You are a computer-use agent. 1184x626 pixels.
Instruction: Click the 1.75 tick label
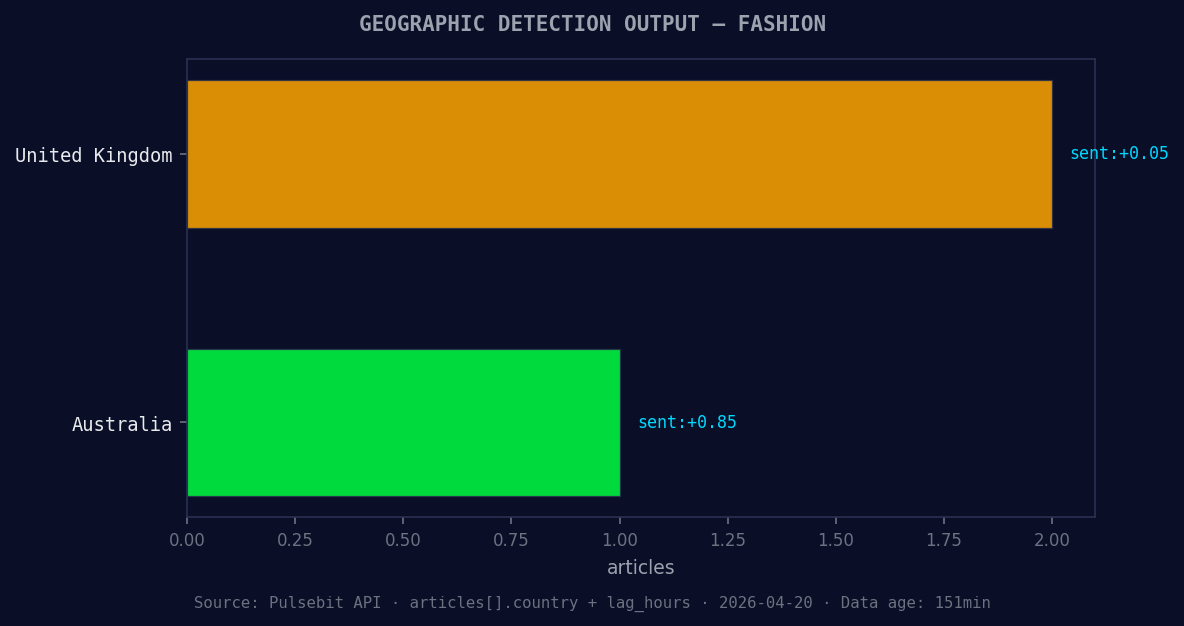click(x=944, y=539)
